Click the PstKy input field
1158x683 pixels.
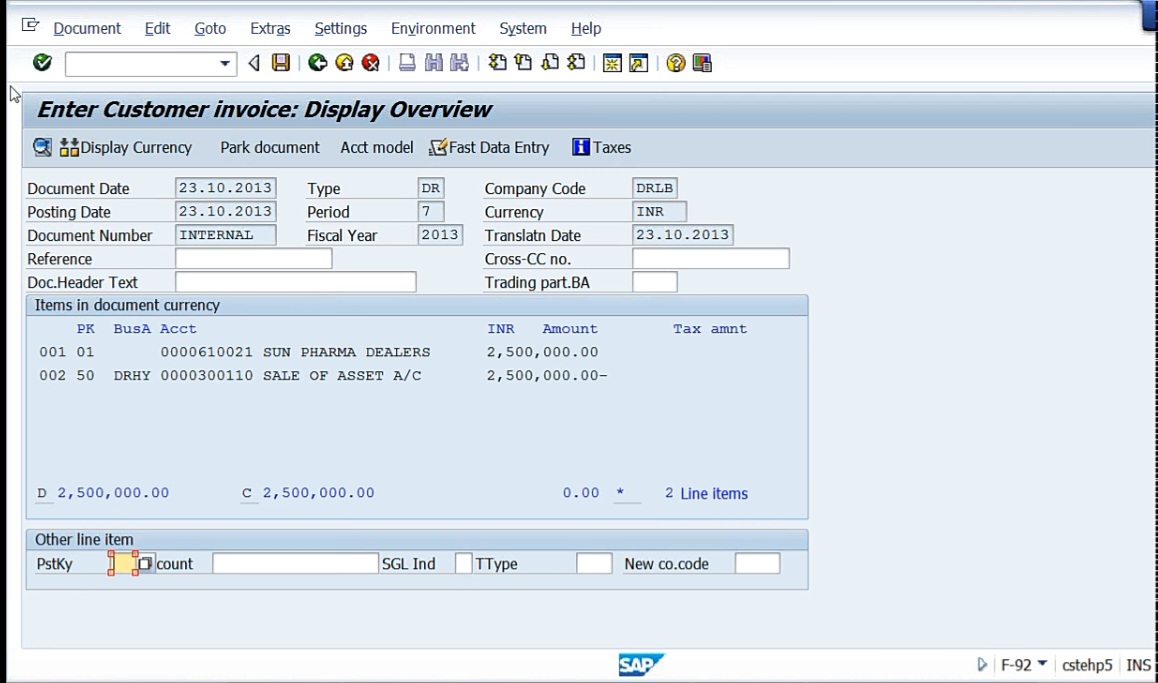123,563
